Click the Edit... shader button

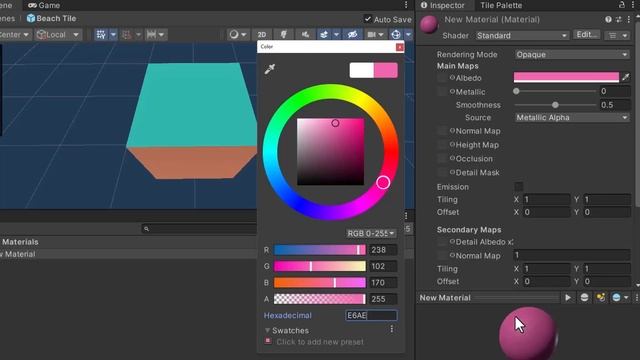(587, 35)
